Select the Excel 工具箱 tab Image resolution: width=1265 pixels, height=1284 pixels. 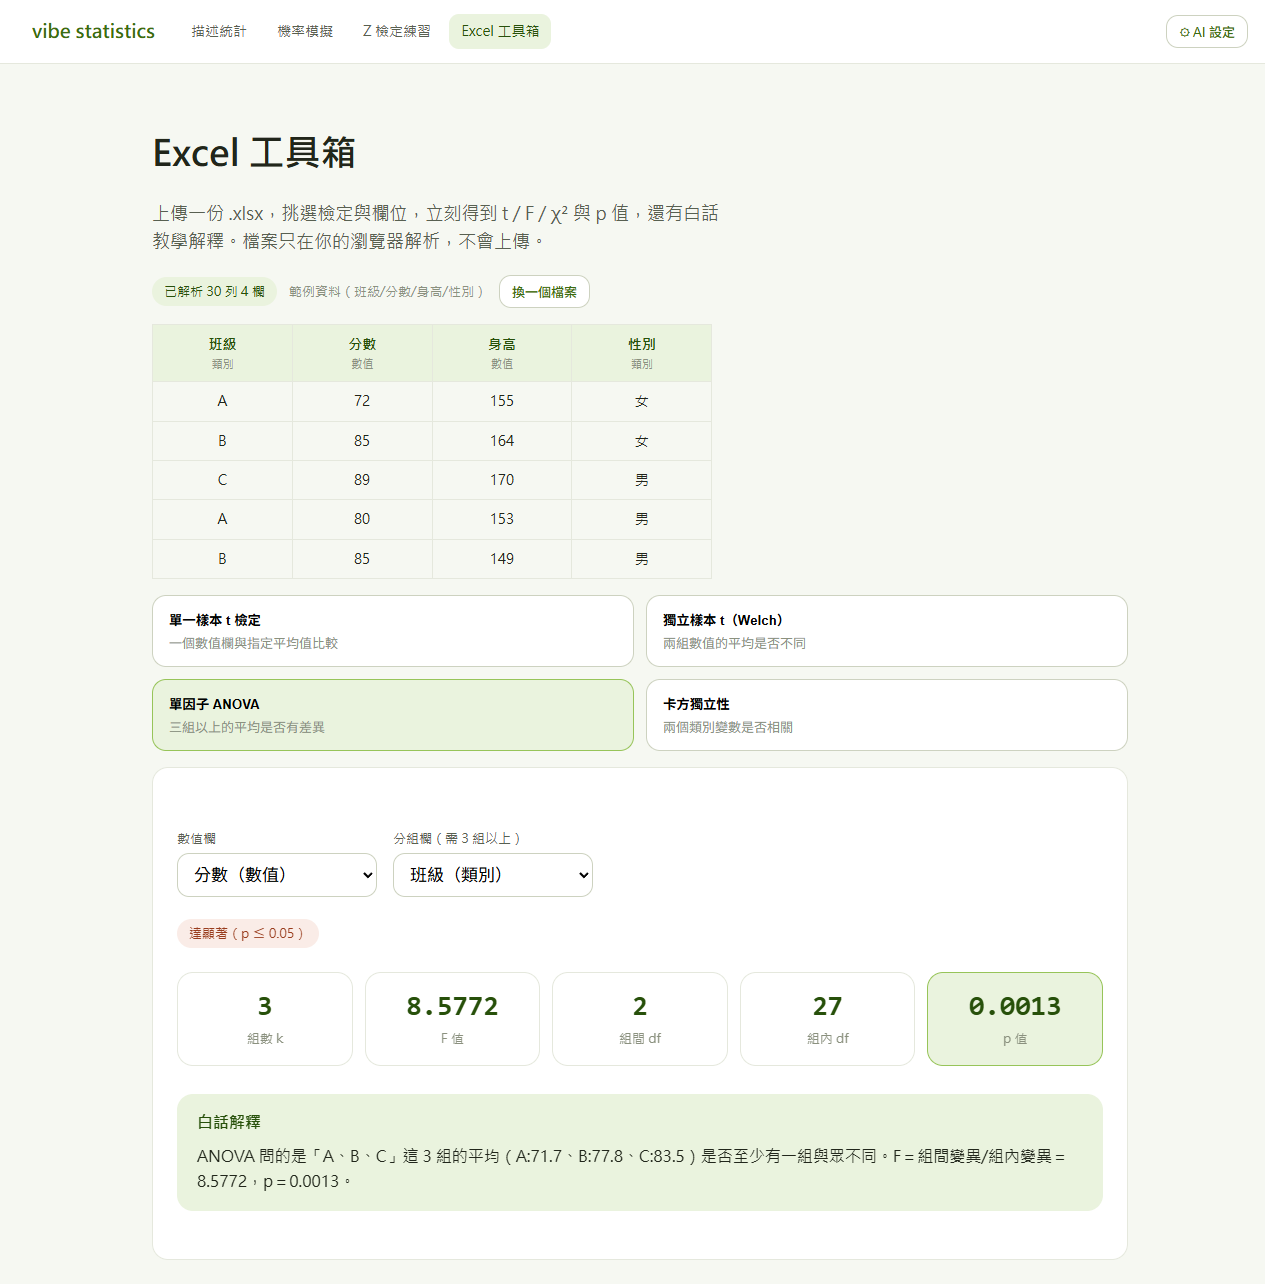pos(500,31)
